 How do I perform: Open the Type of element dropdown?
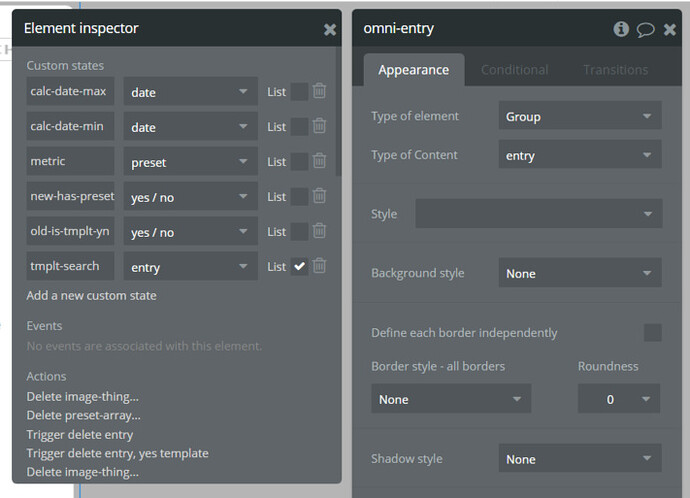pyautogui.click(x=579, y=116)
